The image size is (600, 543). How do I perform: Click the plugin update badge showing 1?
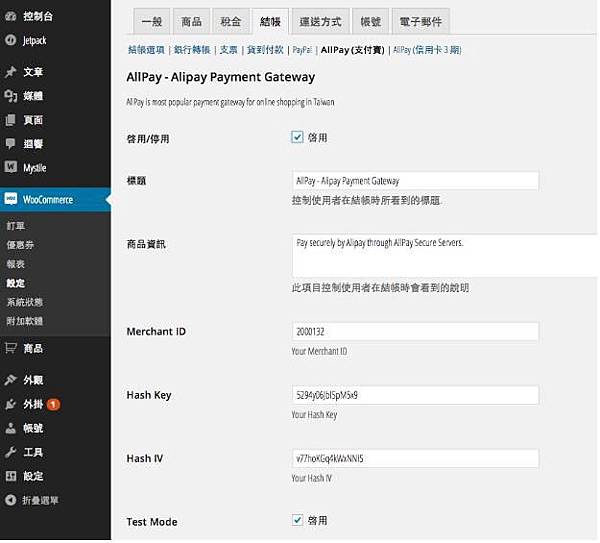click(x=53, y=404)
